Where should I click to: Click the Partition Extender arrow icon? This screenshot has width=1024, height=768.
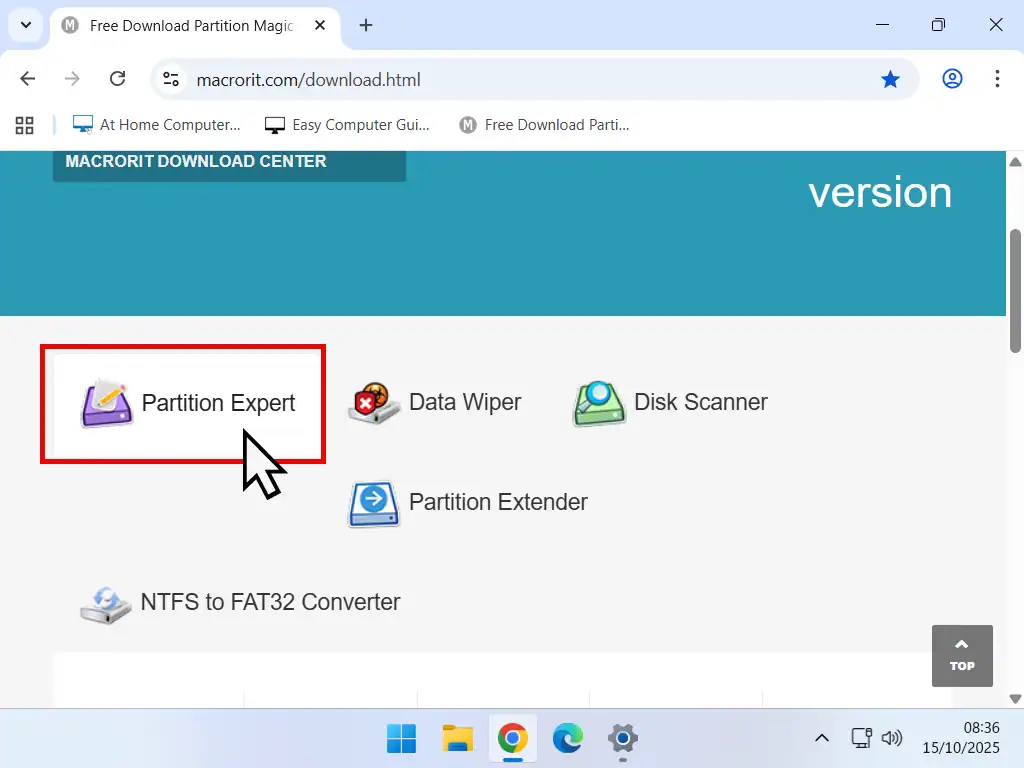(373, 503)
